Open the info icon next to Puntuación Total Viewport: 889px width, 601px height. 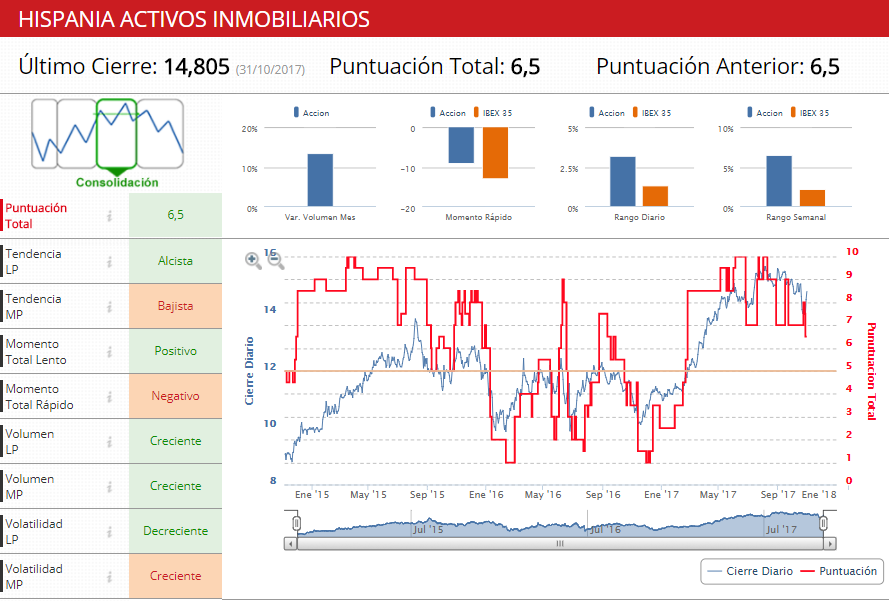click(x=109, y=215)
